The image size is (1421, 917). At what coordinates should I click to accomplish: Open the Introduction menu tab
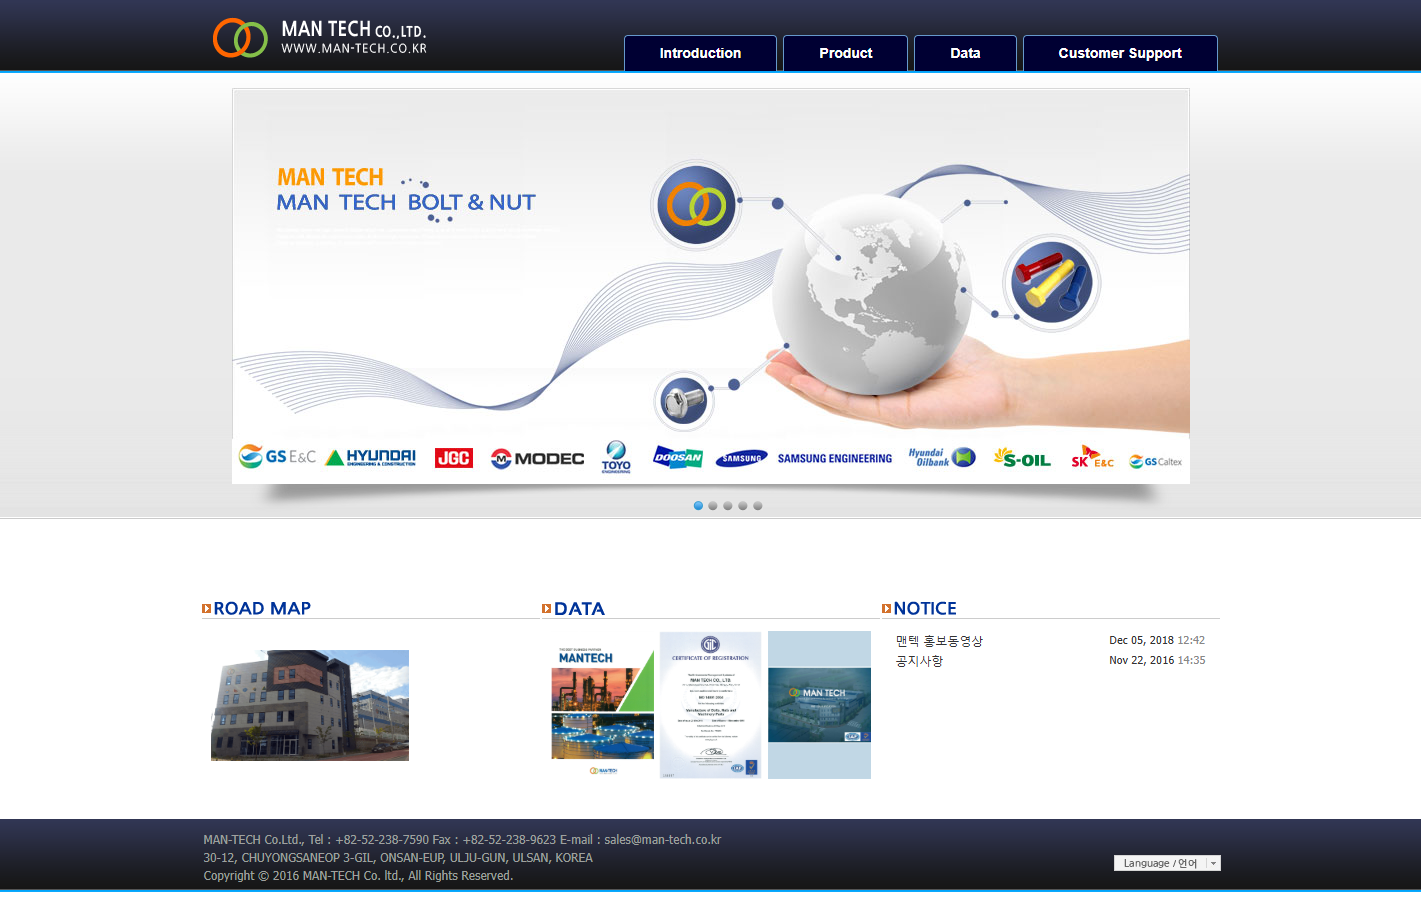(700, 53)
